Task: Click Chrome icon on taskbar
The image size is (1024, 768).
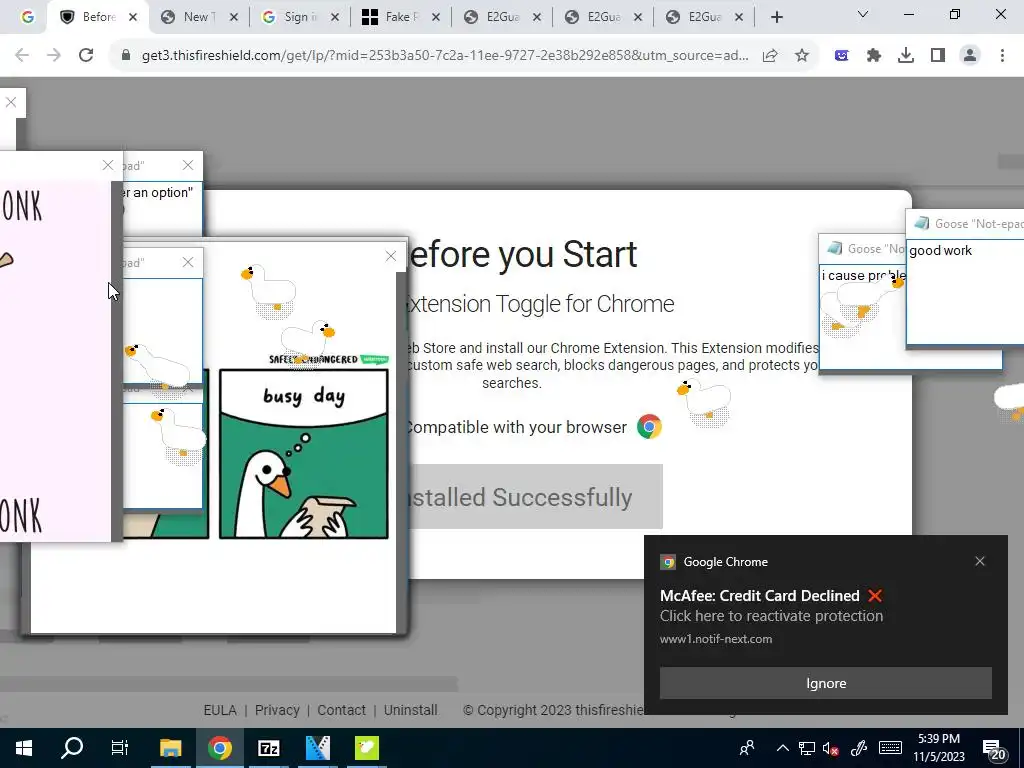Action: click(x=220, y=748)
